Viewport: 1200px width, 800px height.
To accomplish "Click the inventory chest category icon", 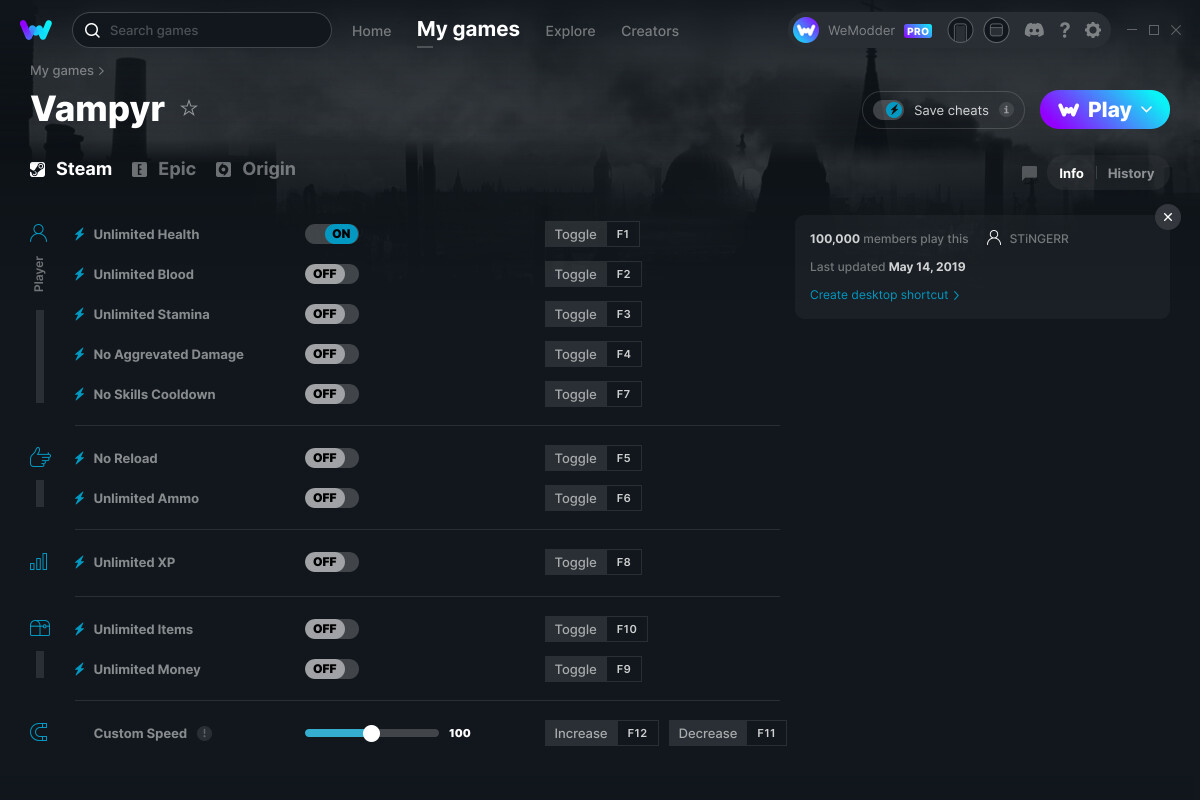I will (x=39, y=629).
